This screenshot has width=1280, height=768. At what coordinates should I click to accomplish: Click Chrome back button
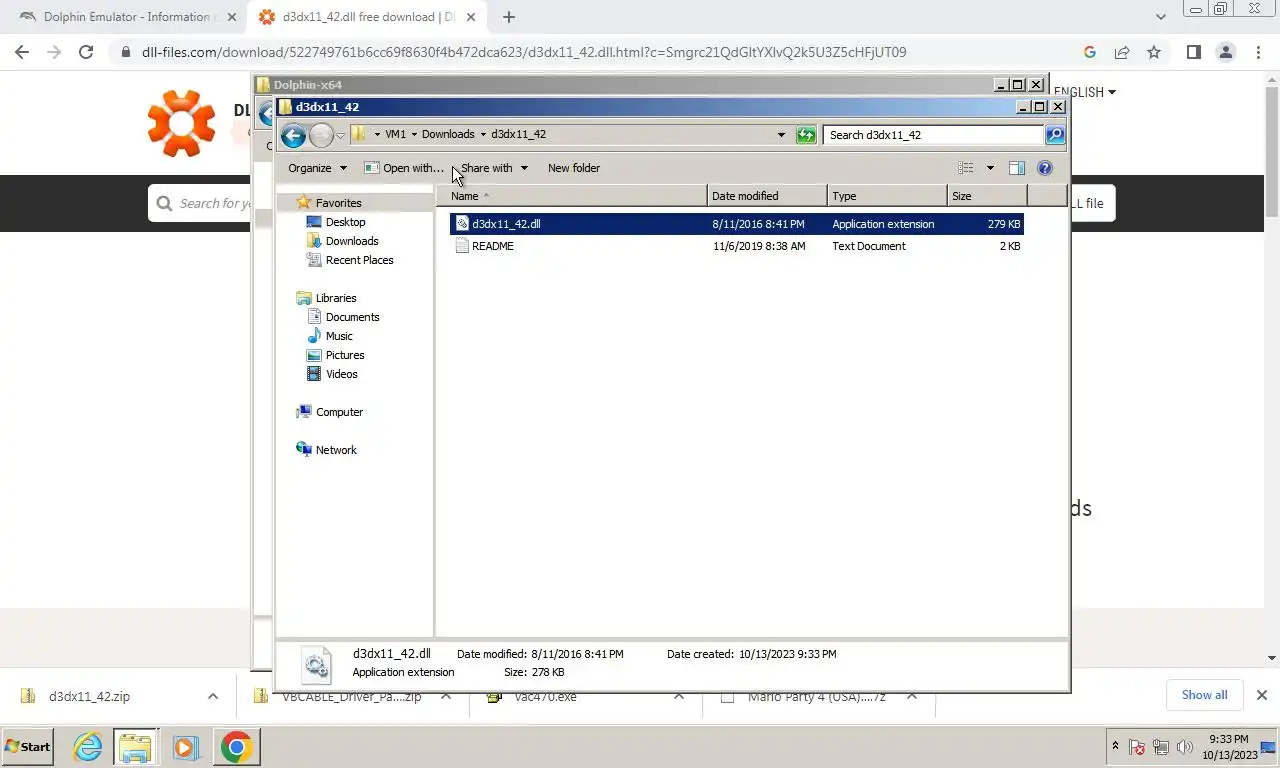[x=23, y=52]
